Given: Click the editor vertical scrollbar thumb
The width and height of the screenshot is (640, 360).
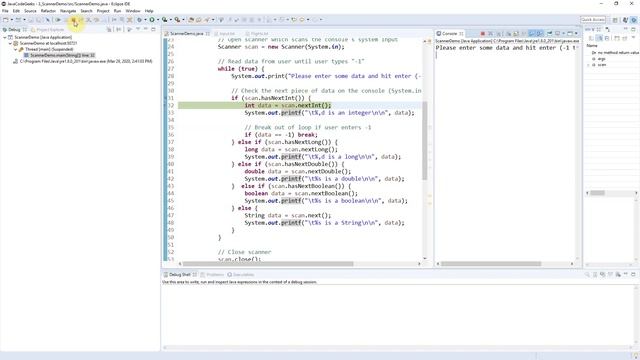Looking at the screenshot, I should pos(425,141).
